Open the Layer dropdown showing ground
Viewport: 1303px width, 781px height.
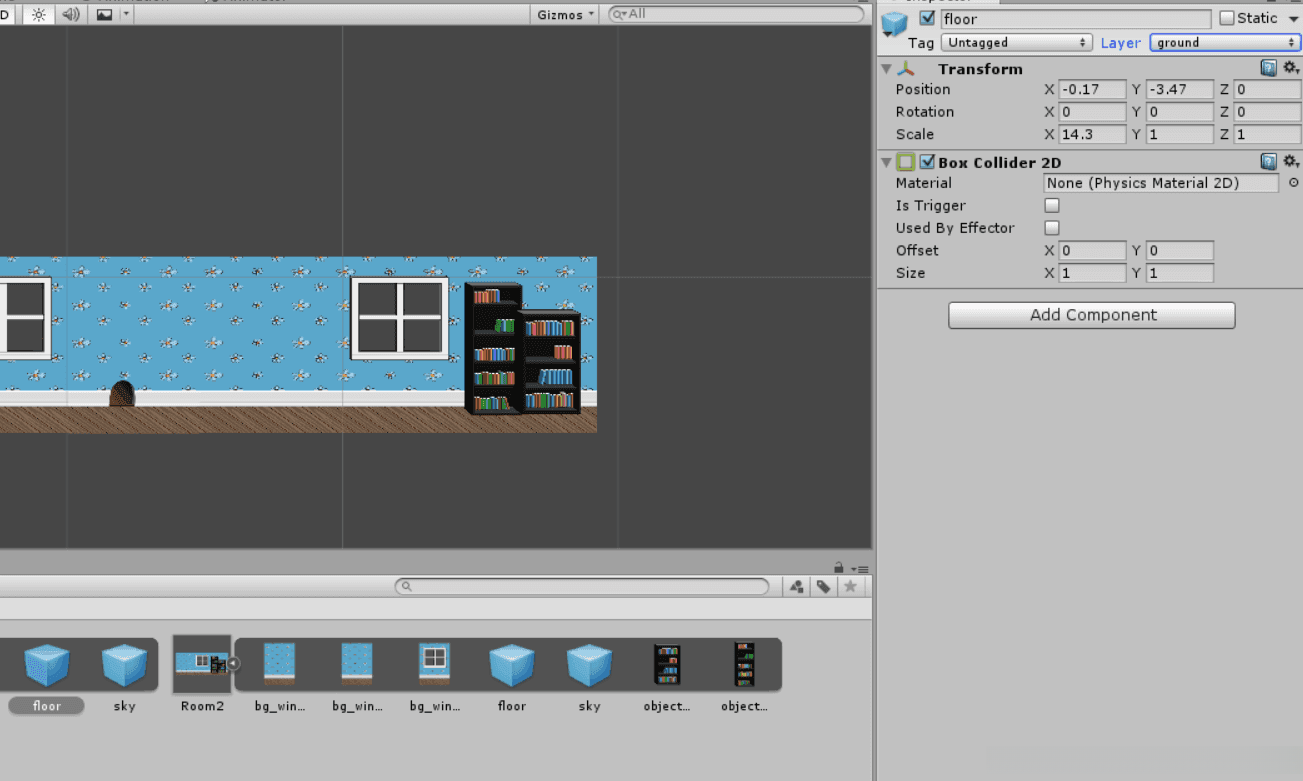(x=1224, y=42)
